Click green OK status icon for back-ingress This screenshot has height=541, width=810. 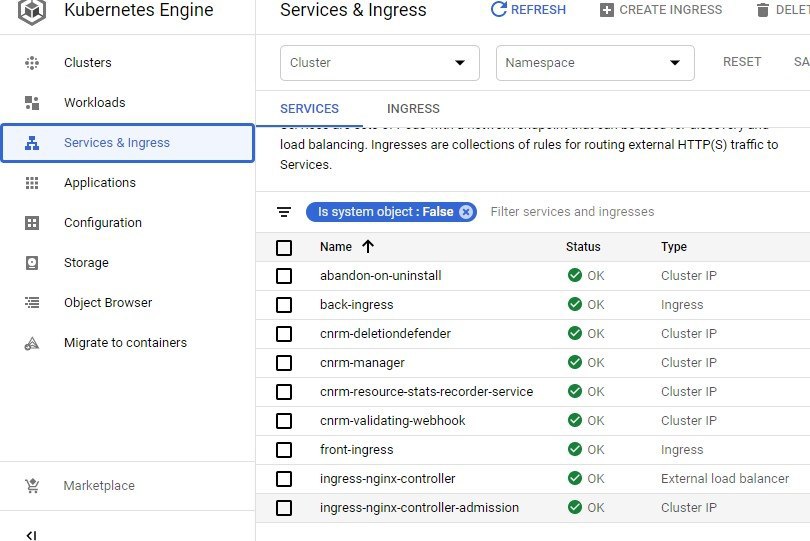pyautogui.click(x=574, y=304)
